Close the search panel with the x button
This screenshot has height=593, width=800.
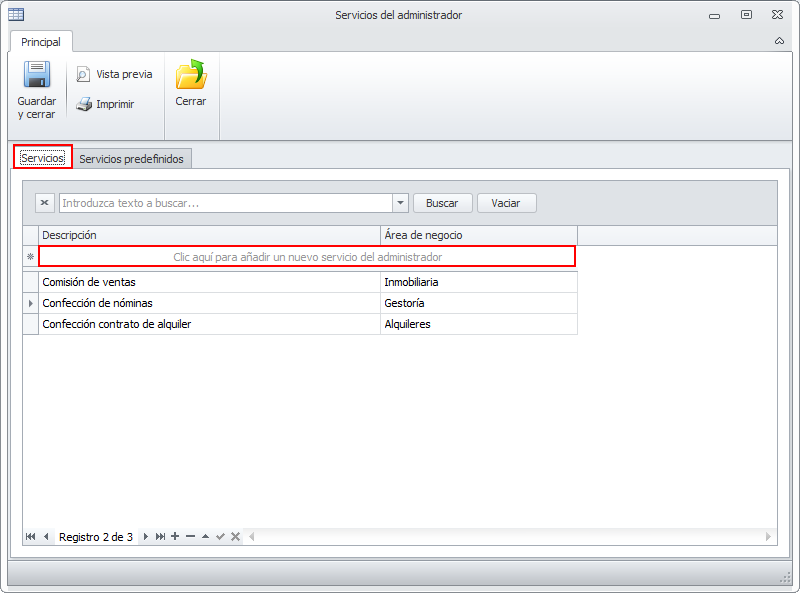pos(44,203)
